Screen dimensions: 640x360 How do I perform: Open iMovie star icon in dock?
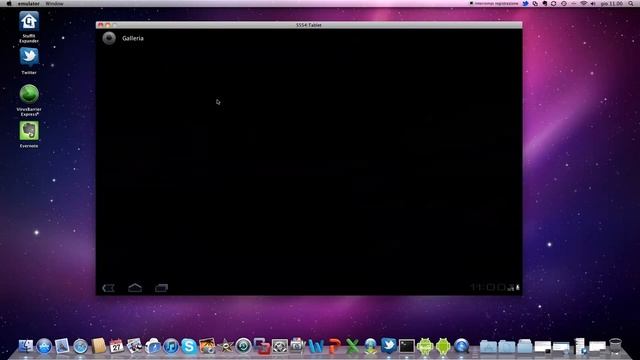[x=225, y=347]
